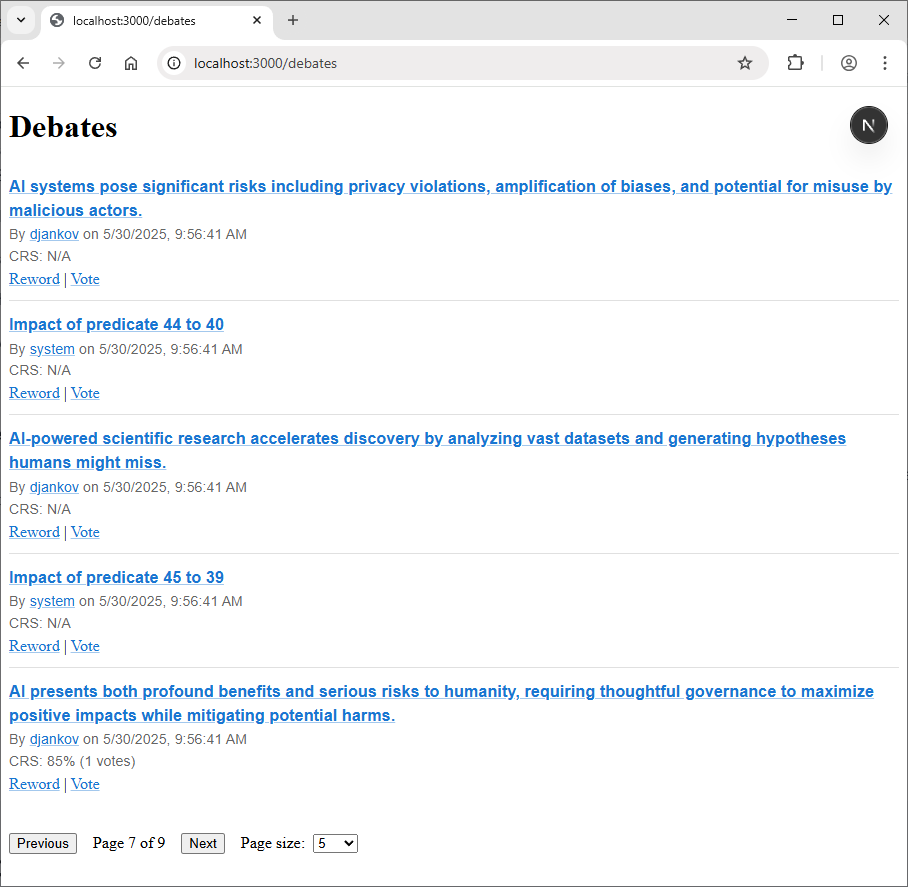Reload the page with refresh icon

click(x=95, y=63)
